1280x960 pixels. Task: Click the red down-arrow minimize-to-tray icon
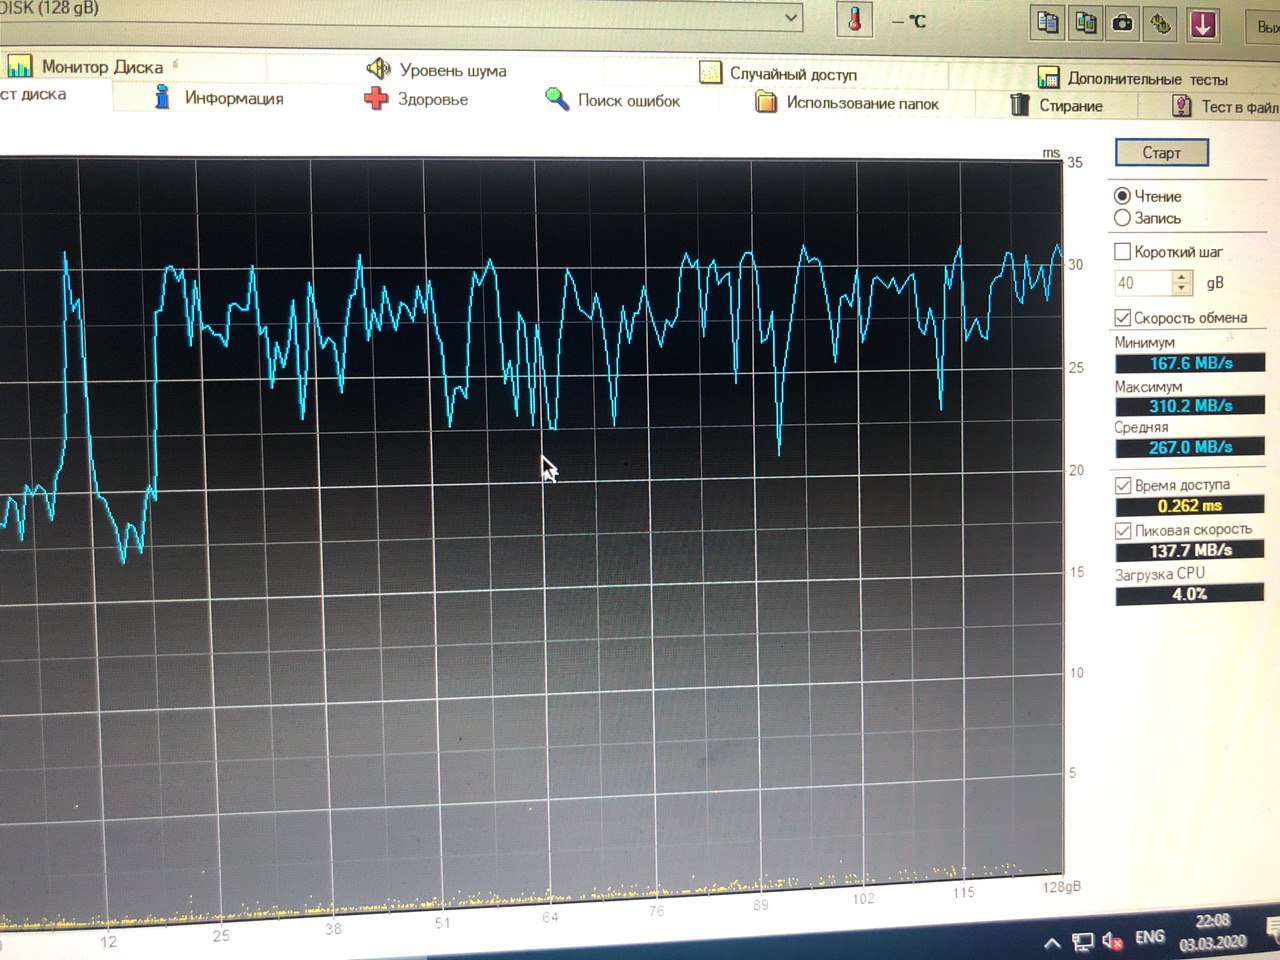tap(1203, 24)
